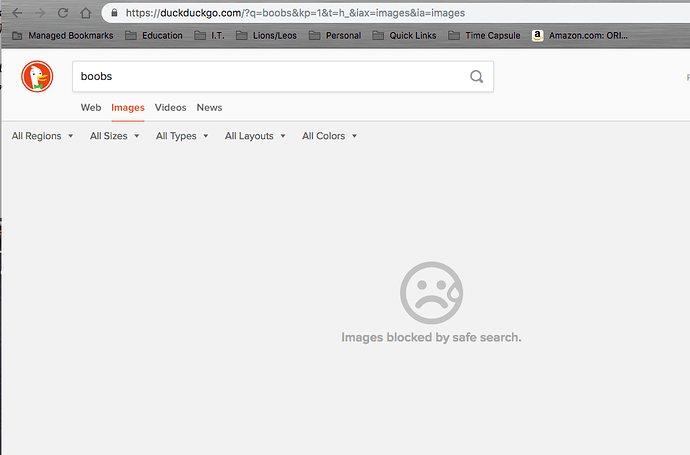Click the secure padlock icon
Viewport: 690px width, 455px height.
coord(114,13)
